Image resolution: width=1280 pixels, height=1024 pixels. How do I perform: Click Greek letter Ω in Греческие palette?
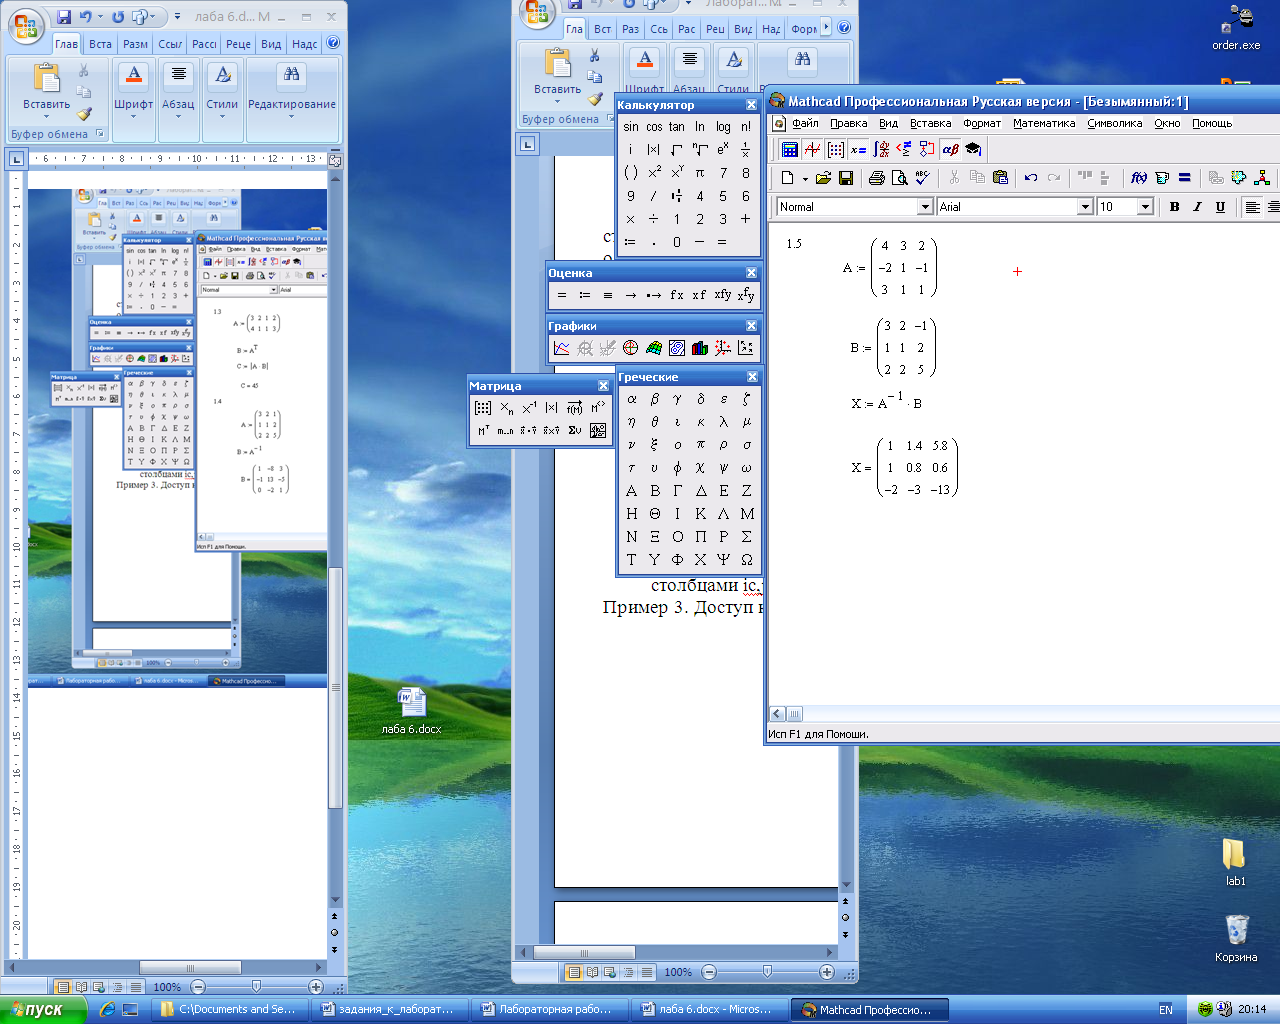point(746,560)
